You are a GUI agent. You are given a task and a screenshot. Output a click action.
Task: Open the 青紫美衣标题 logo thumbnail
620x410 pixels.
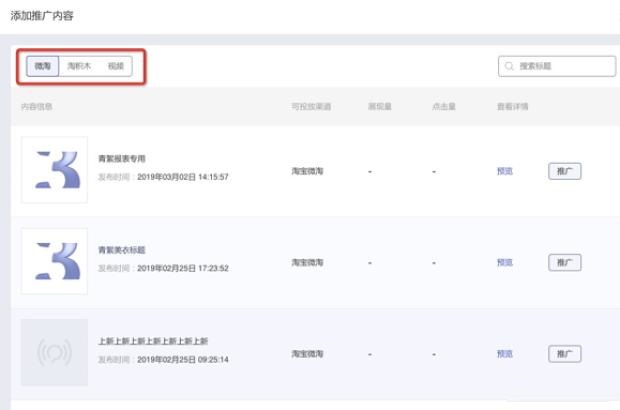coord(54,261)
